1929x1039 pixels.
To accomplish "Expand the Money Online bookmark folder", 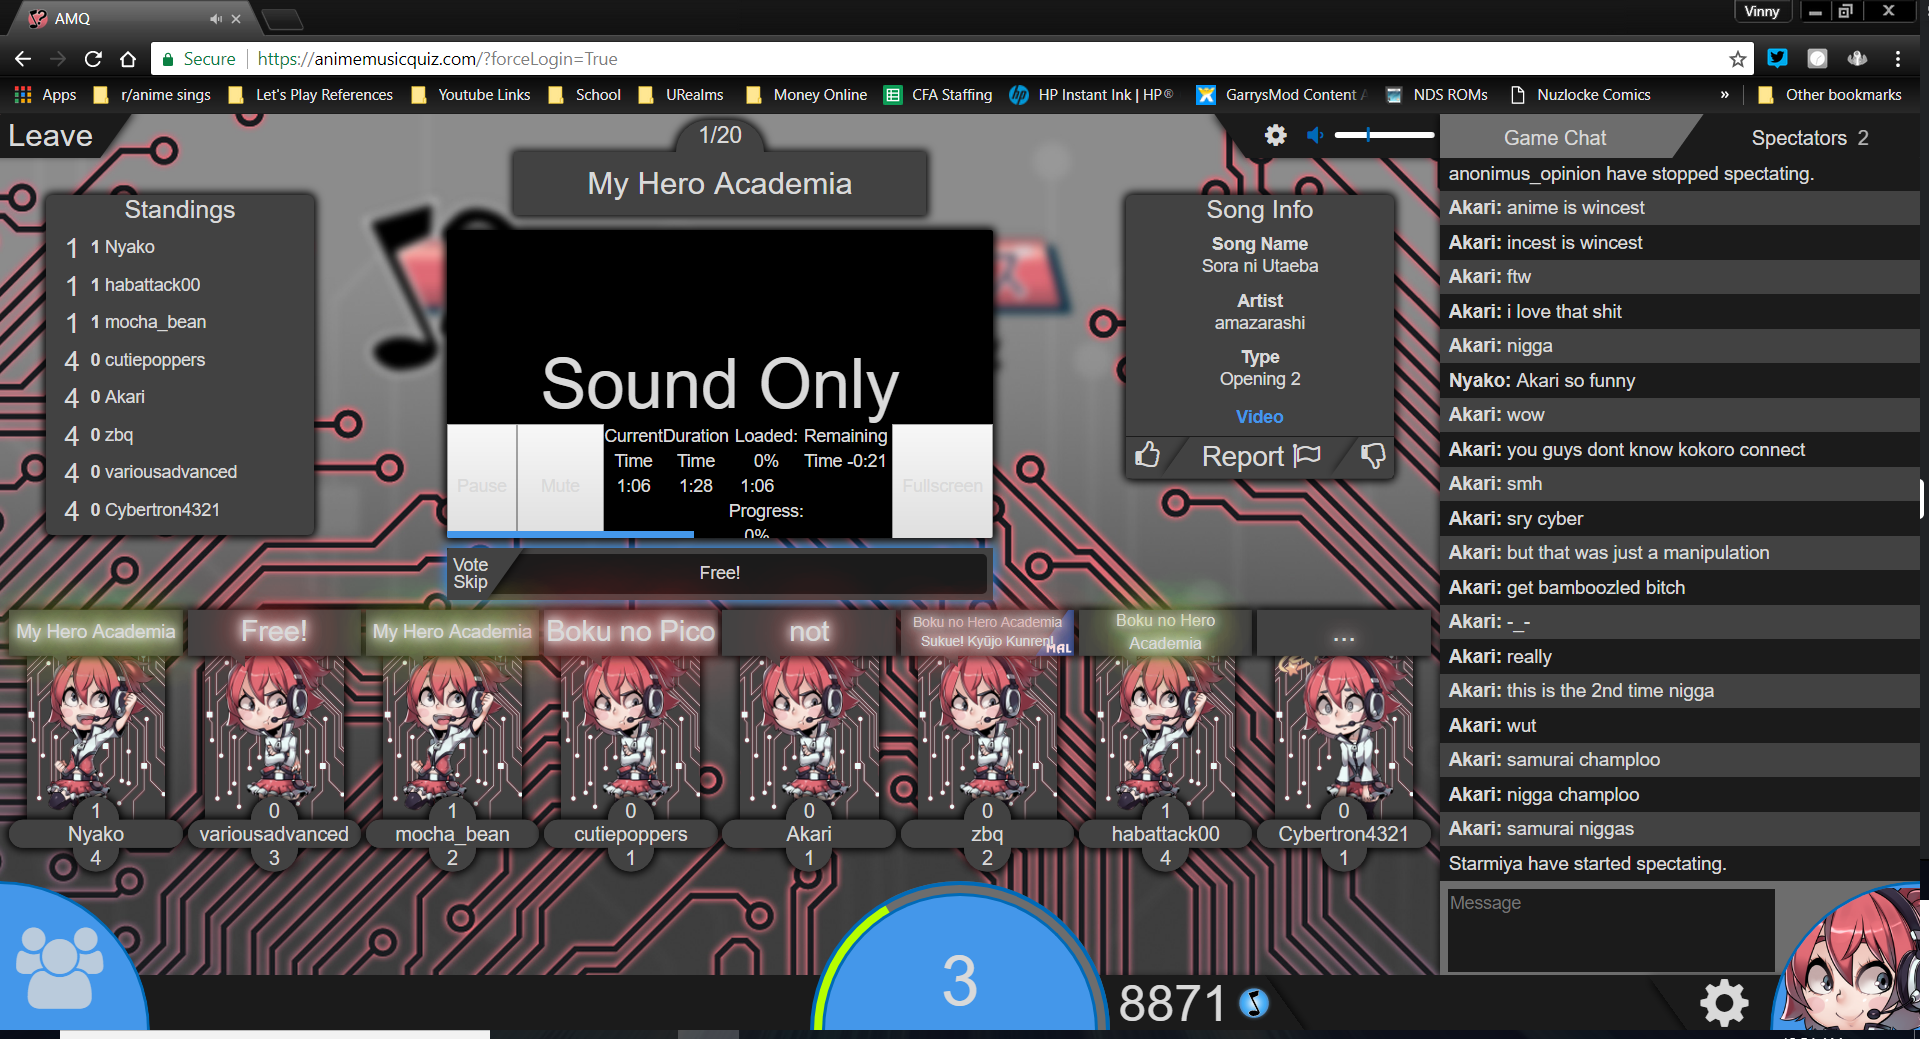I will (x=806, y=95).
